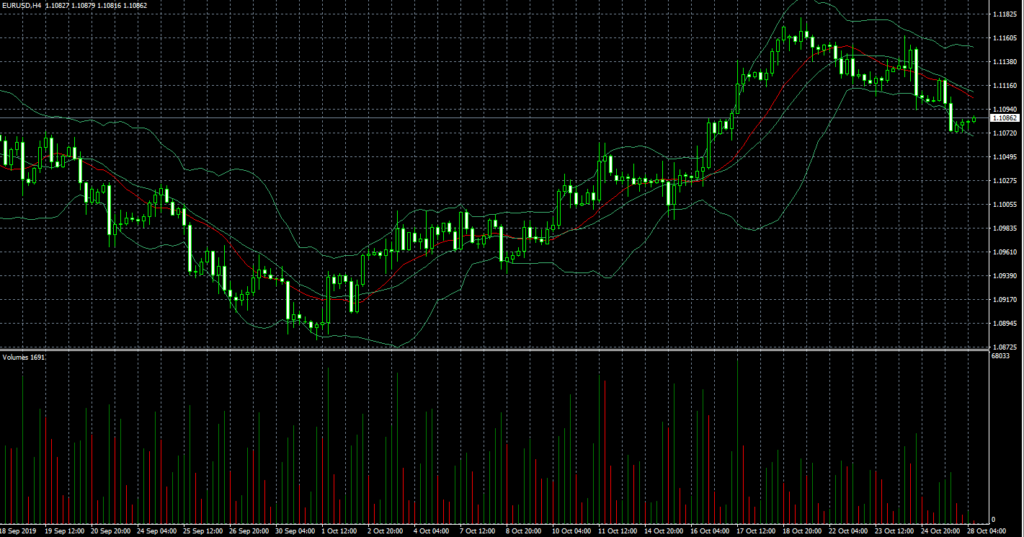Click the '11 Oct 12:00' time axis label

pyautogui.click(x=618, y=531)
